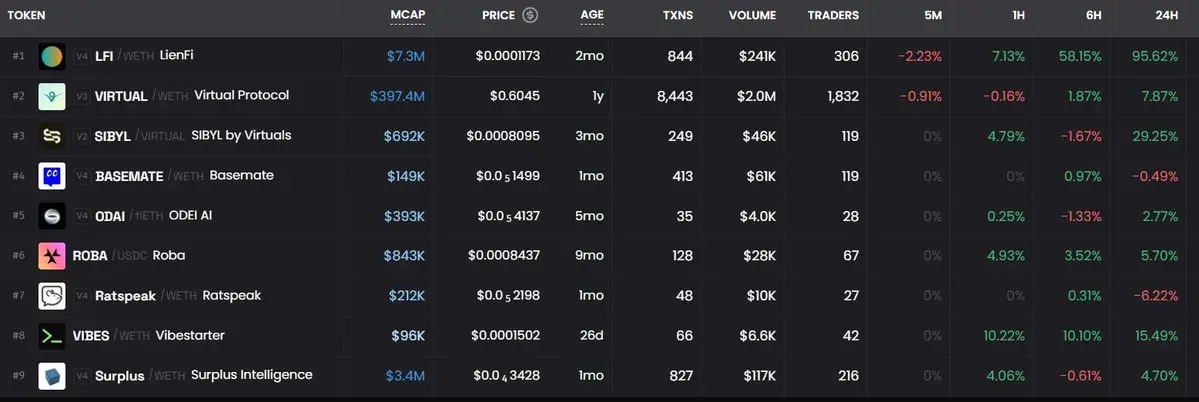Sort by 24H change column

coord(1166,15)
